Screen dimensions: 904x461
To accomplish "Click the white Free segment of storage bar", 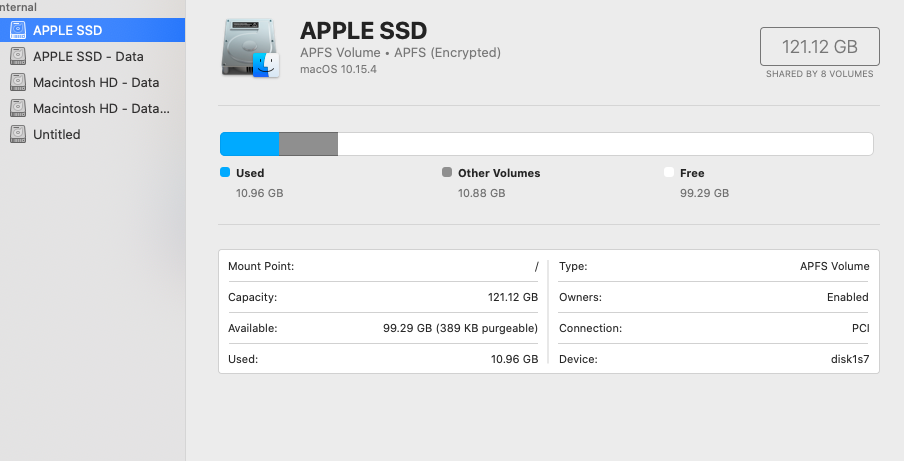I will tap(605, 144).
